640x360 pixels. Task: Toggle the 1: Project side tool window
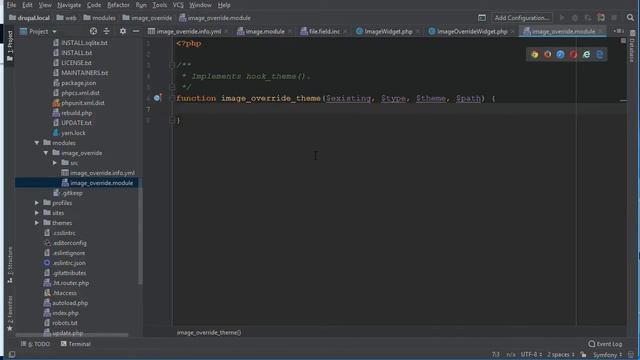point(10,46)
